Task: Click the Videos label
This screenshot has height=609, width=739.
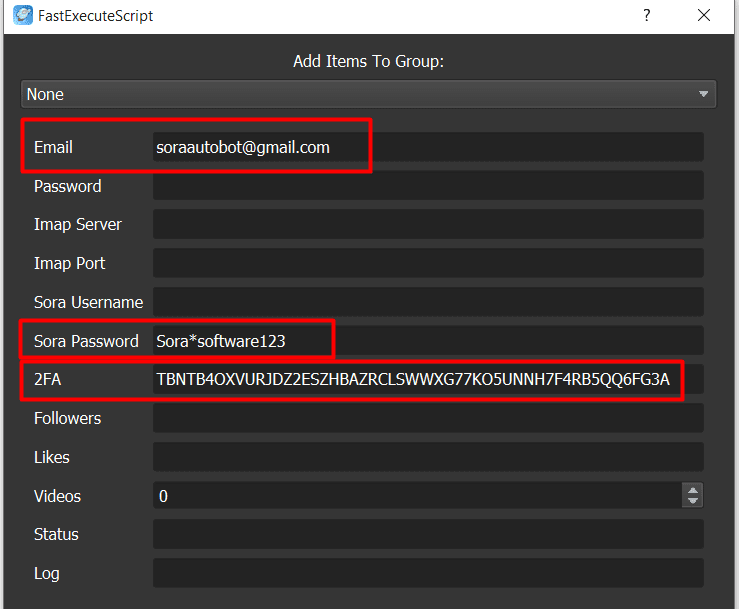Action: point(57,496)
